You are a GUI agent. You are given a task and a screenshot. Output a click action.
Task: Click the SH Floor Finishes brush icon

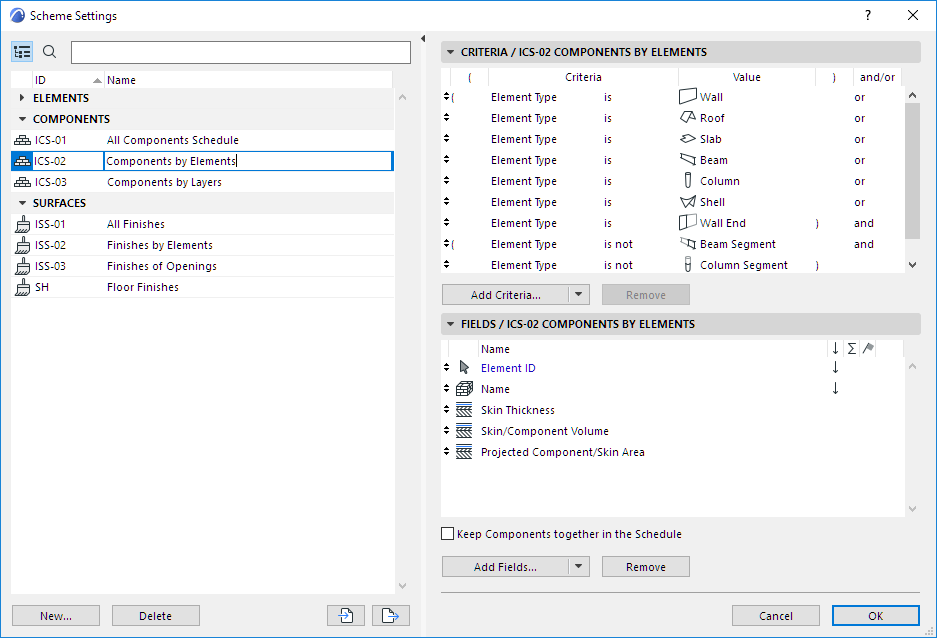tap(22, 287)
